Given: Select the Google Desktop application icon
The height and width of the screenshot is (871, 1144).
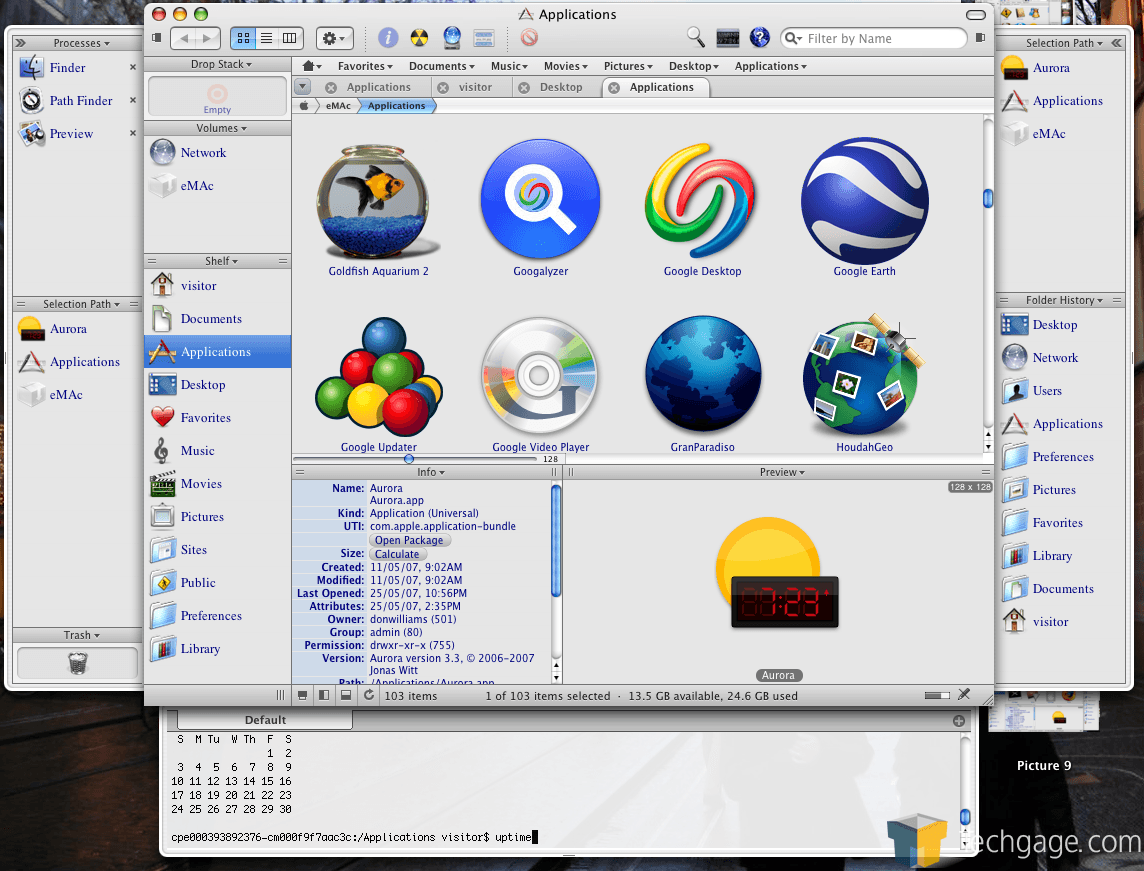Looking at the screenshot, I should (700, 201).
